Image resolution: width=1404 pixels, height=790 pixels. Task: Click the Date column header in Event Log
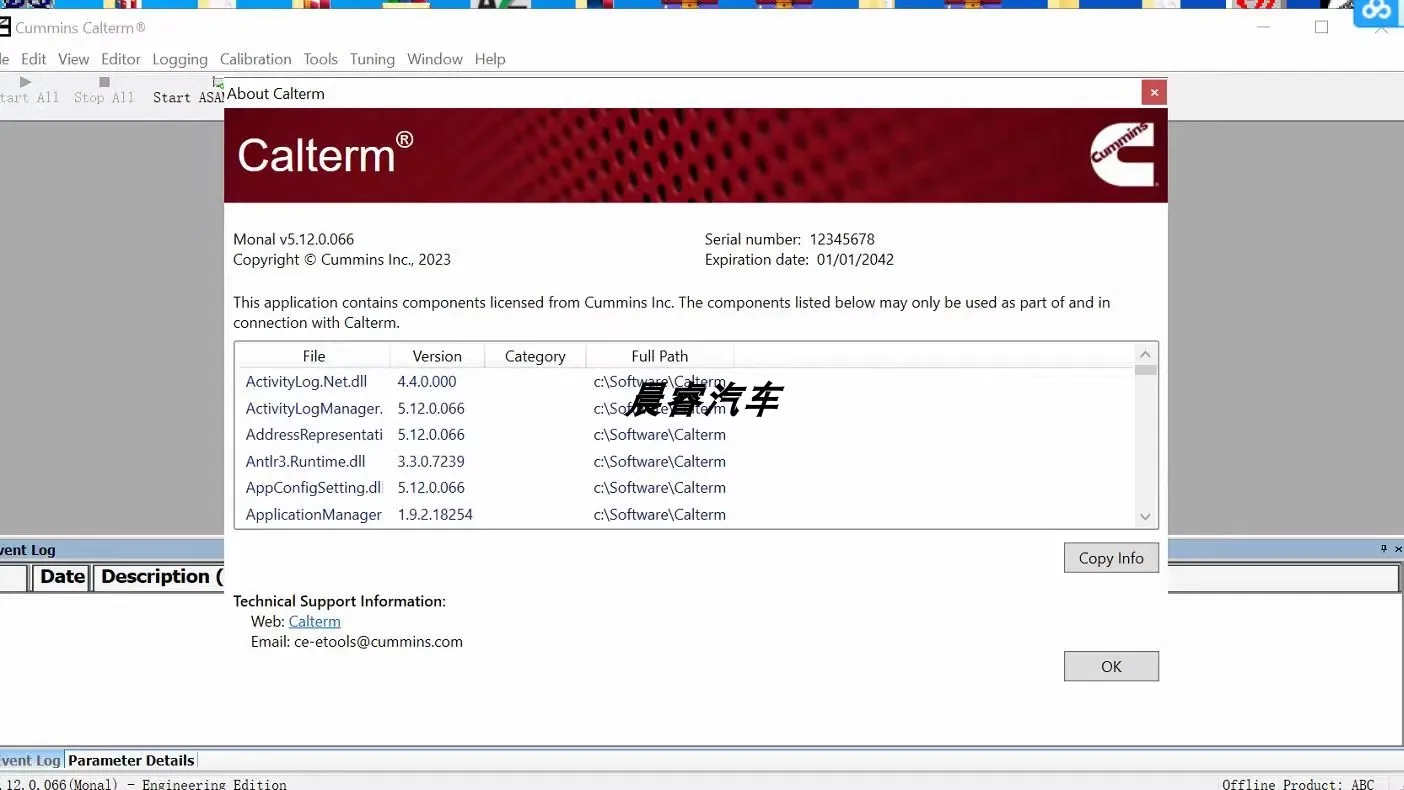point(62,577)
